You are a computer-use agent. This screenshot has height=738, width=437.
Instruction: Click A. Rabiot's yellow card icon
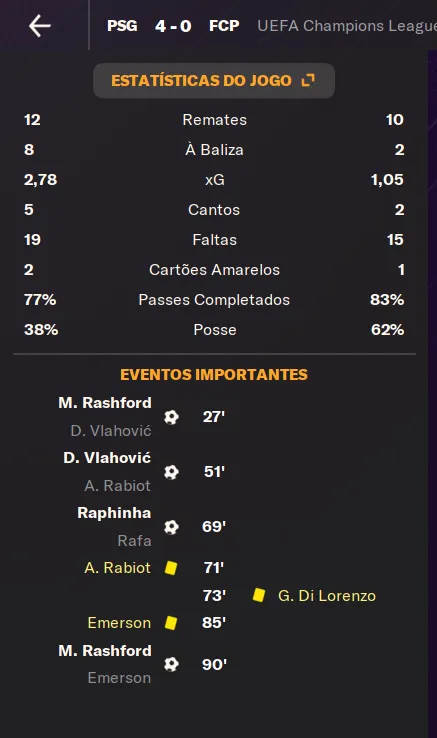171,568
